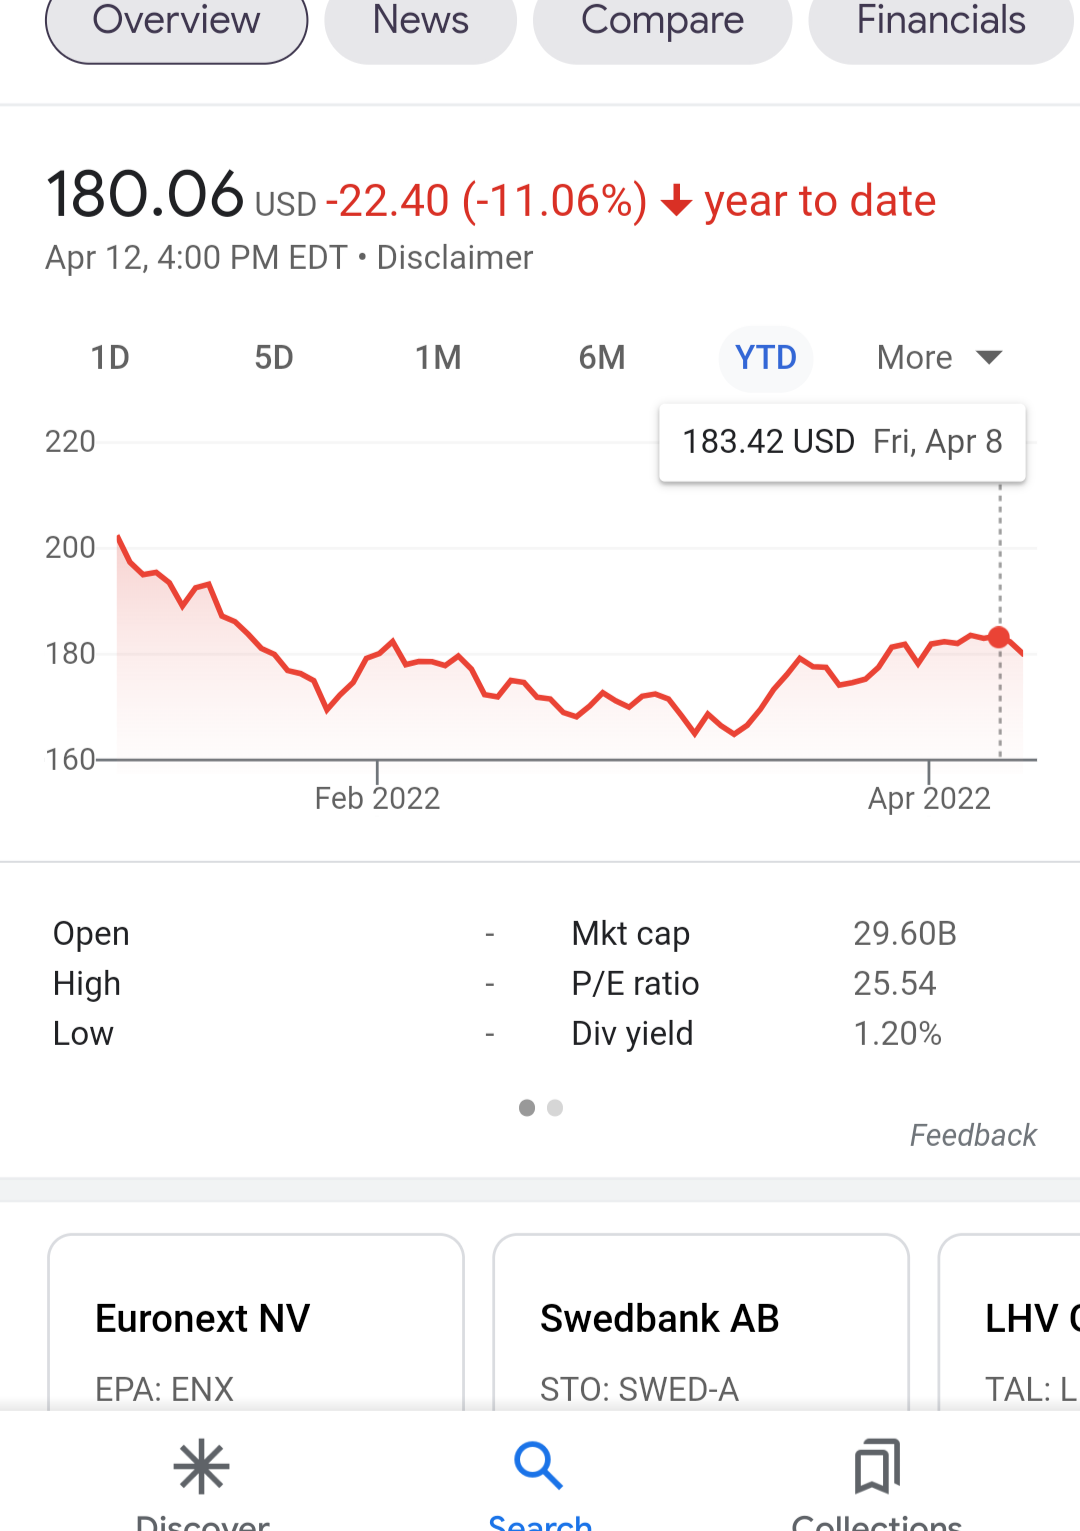
Task: Expand the More time range dropdown
Action: click(939, 357)
